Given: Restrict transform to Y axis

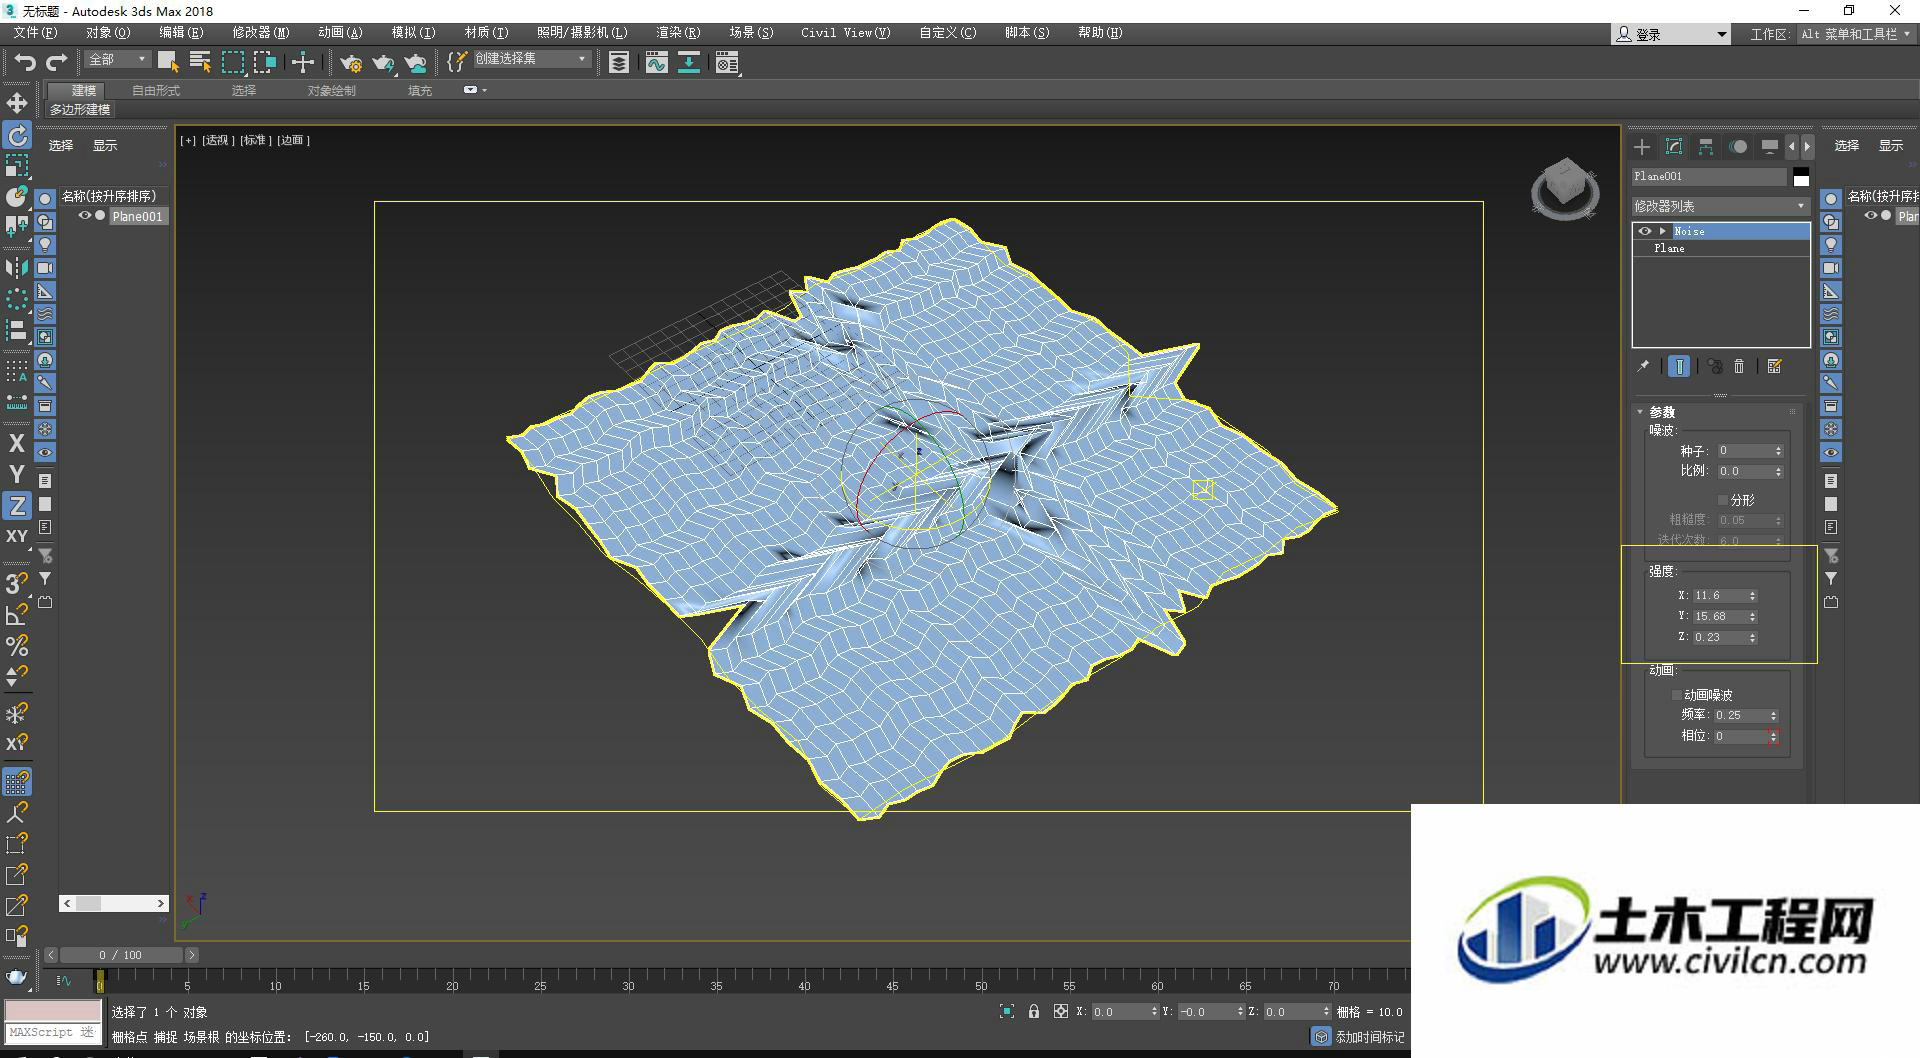Looking at the screenshot, I should pos(17,474).
